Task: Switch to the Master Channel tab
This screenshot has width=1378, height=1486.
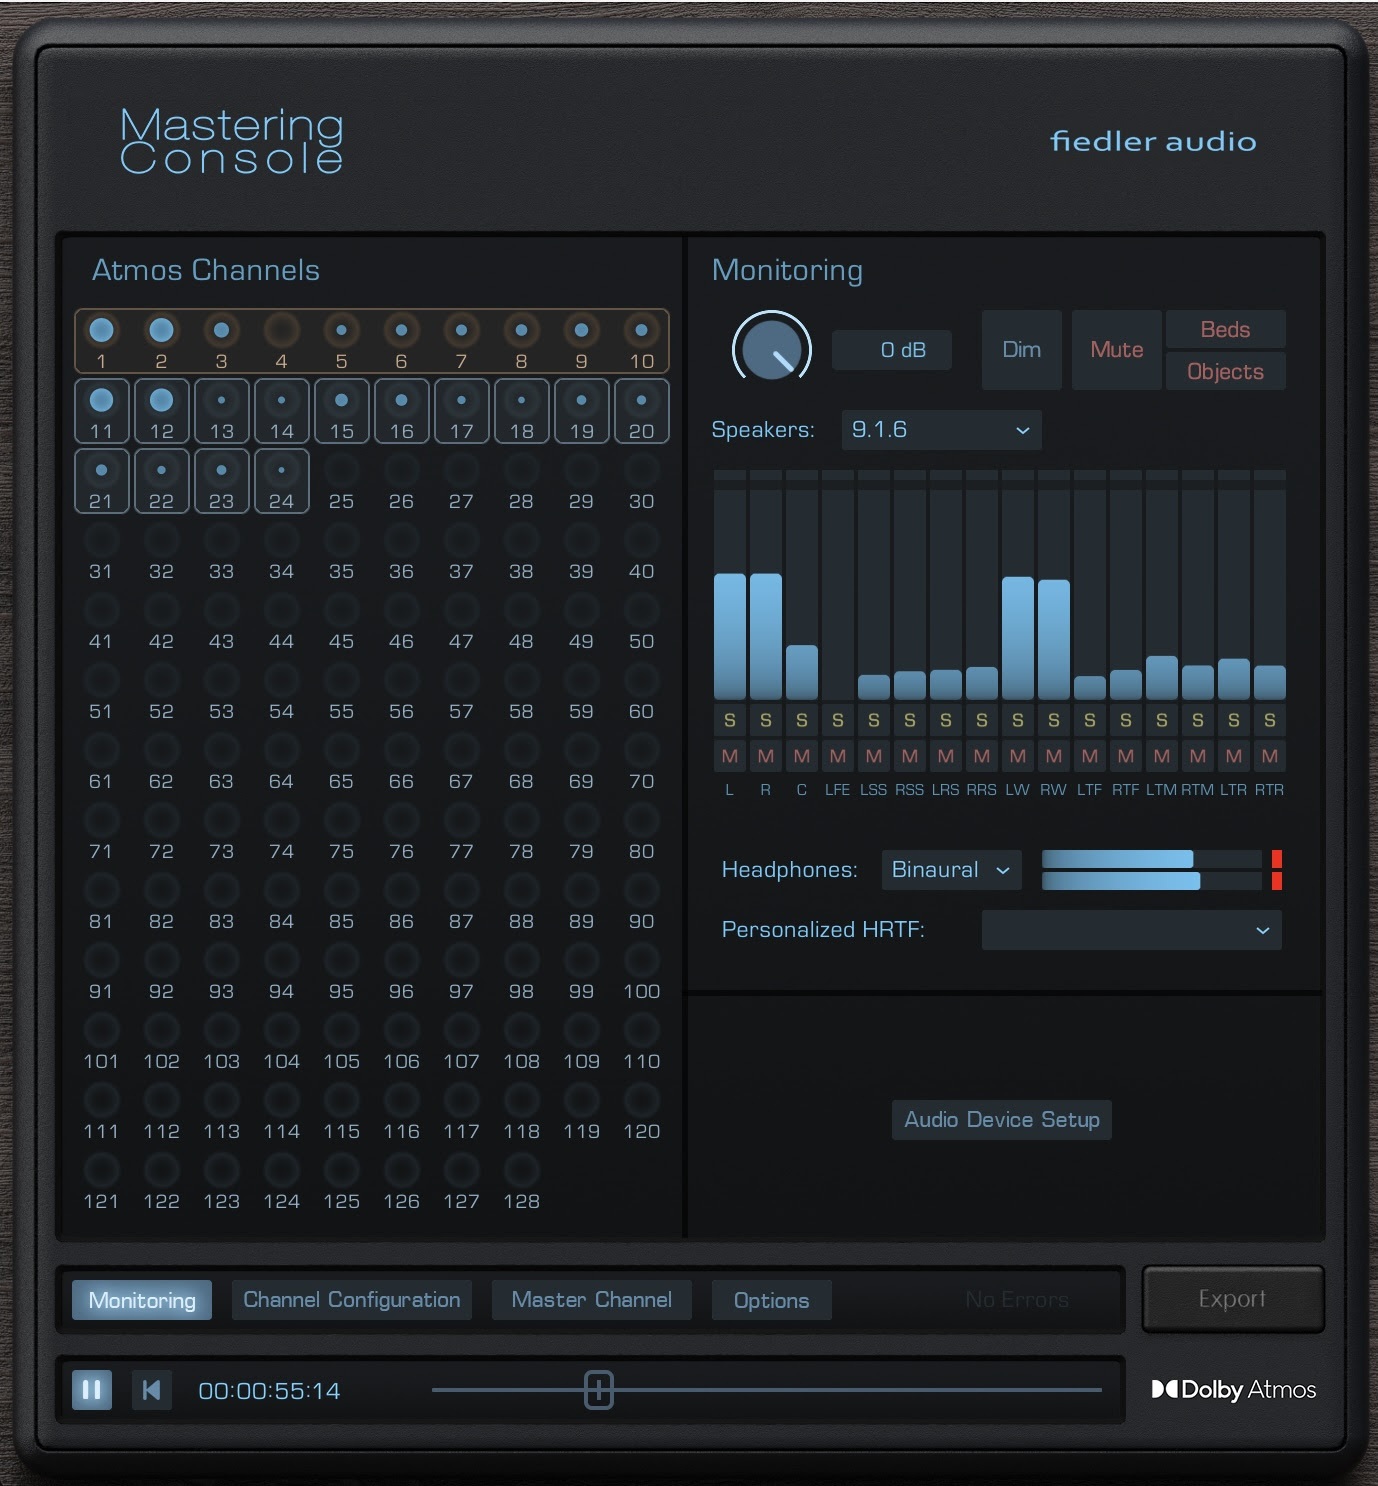Action: [591, 1299]
